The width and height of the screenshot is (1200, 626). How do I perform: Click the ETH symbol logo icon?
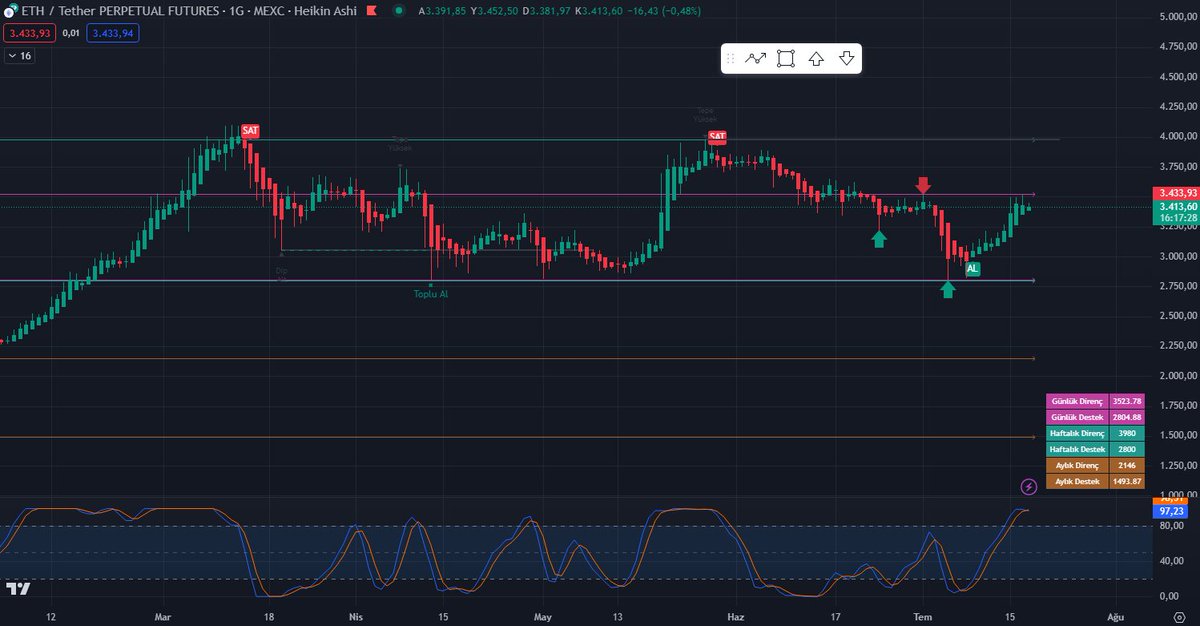point(9,10)
